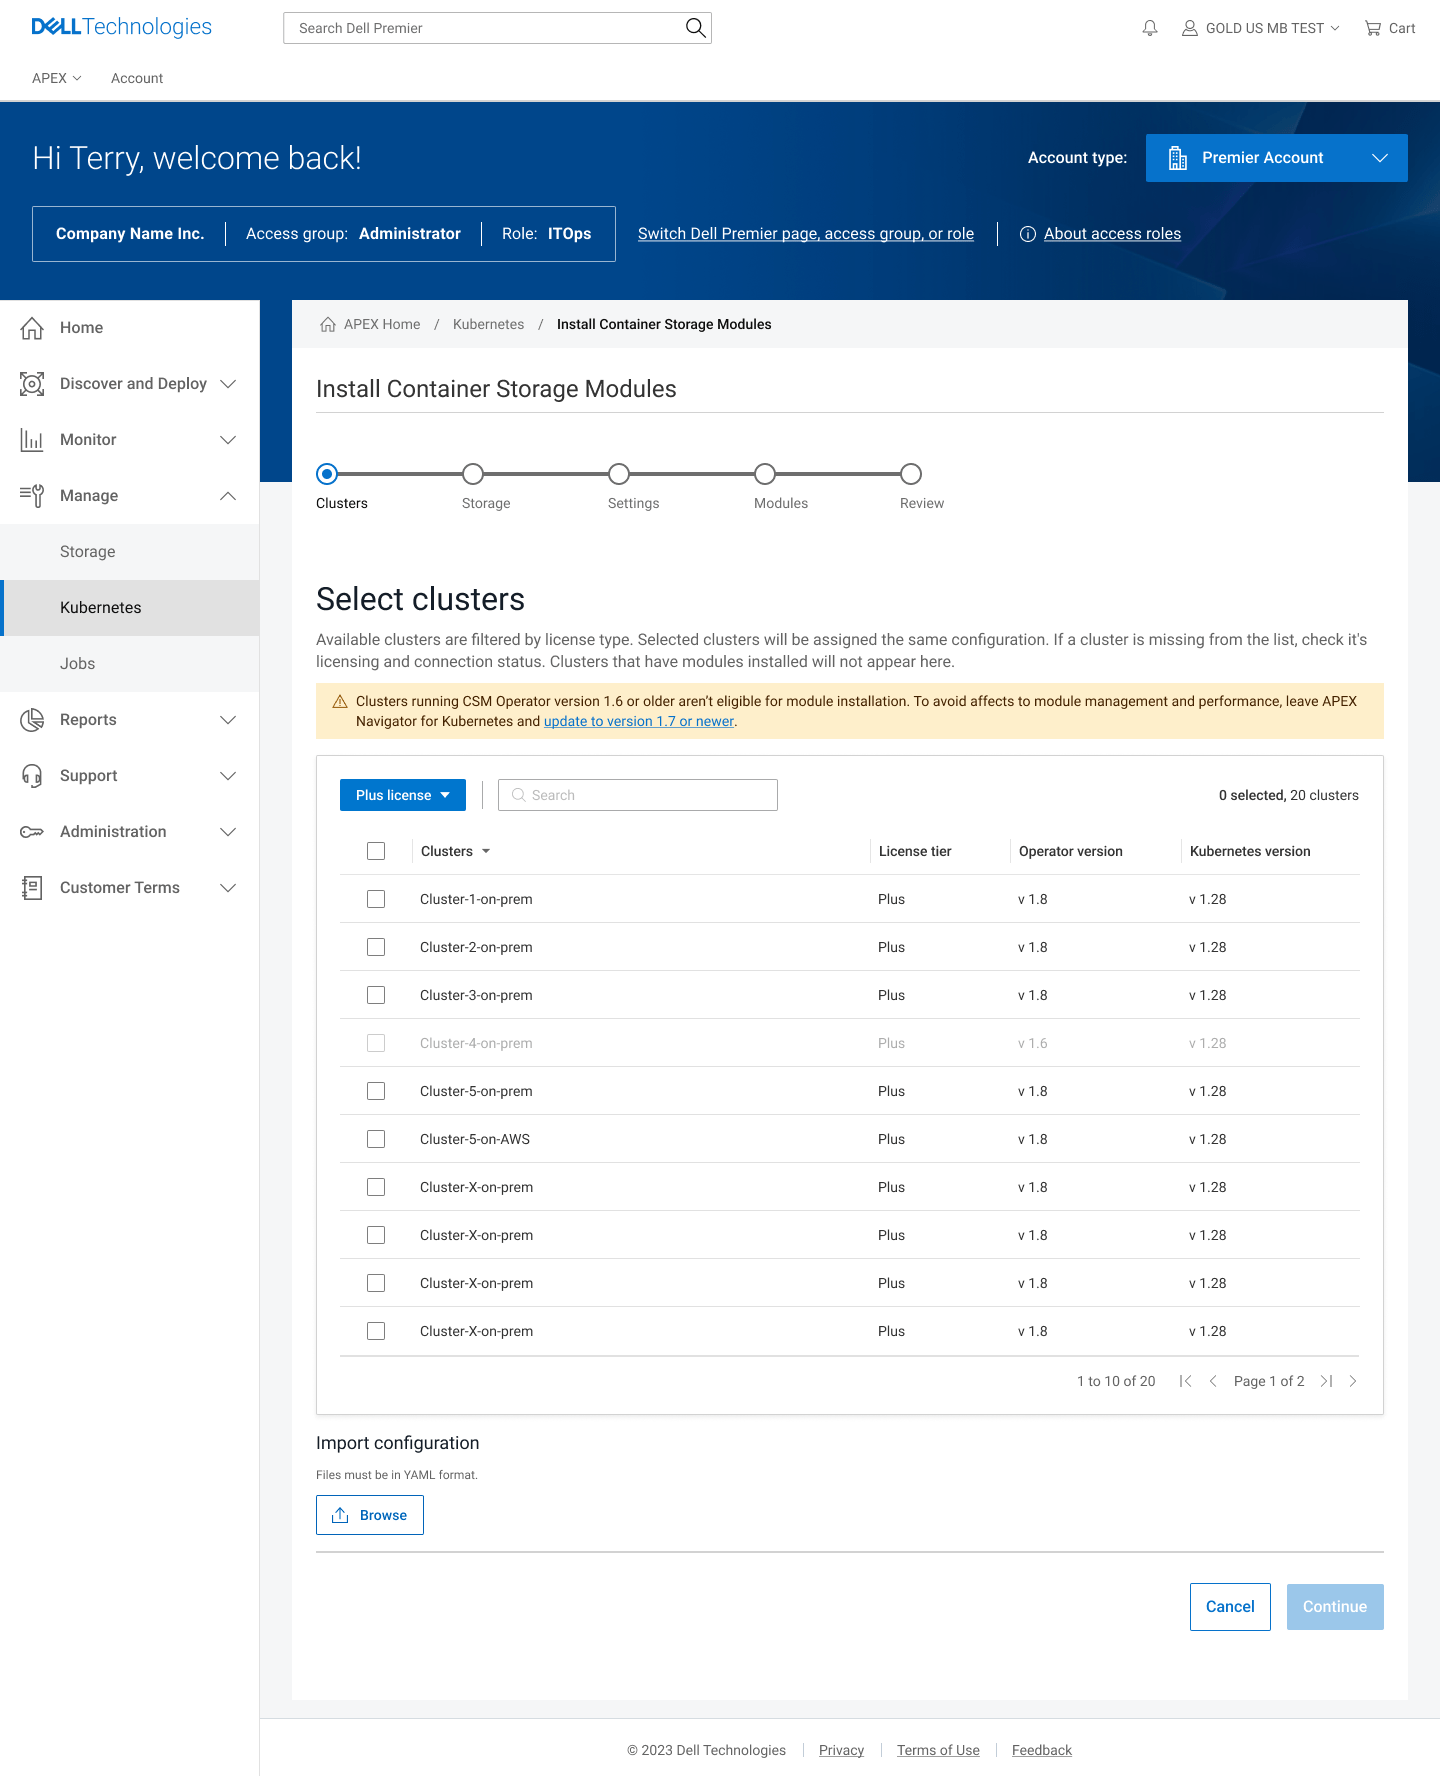
Task: Collapse the Manage section chevron
Action: coord(228,496)
